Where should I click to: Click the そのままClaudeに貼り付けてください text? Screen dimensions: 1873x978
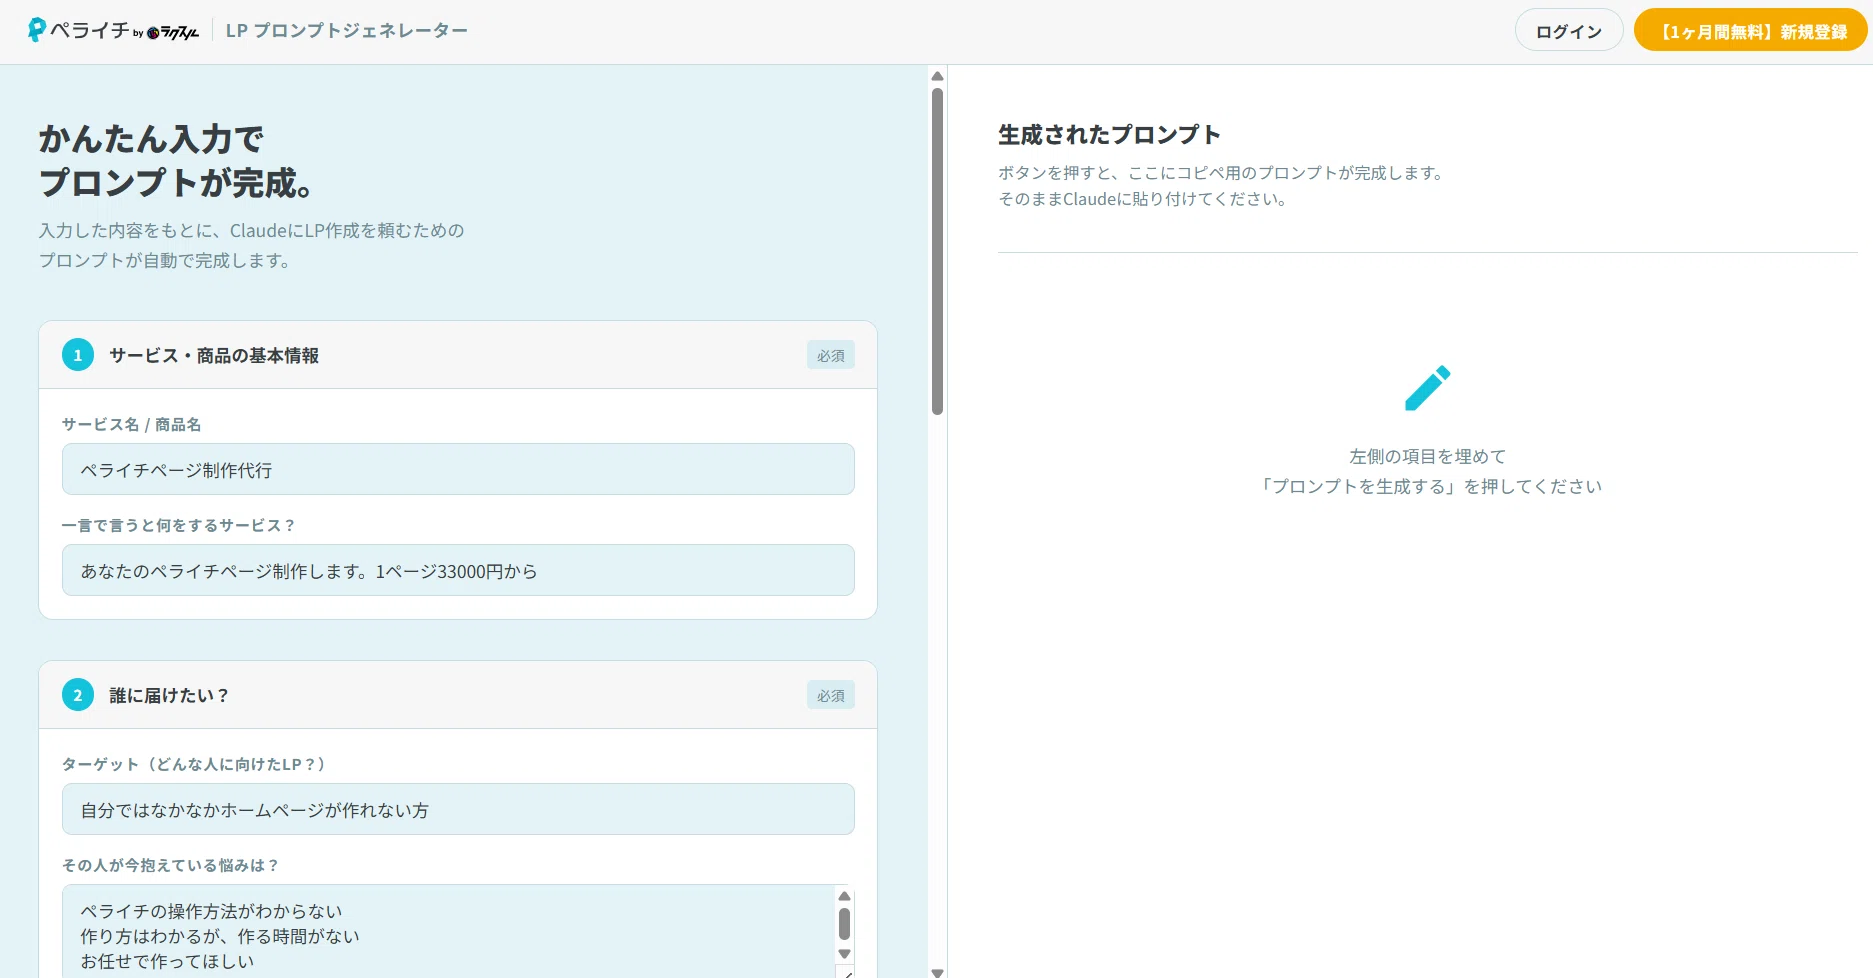click(x=1142, y=199)
